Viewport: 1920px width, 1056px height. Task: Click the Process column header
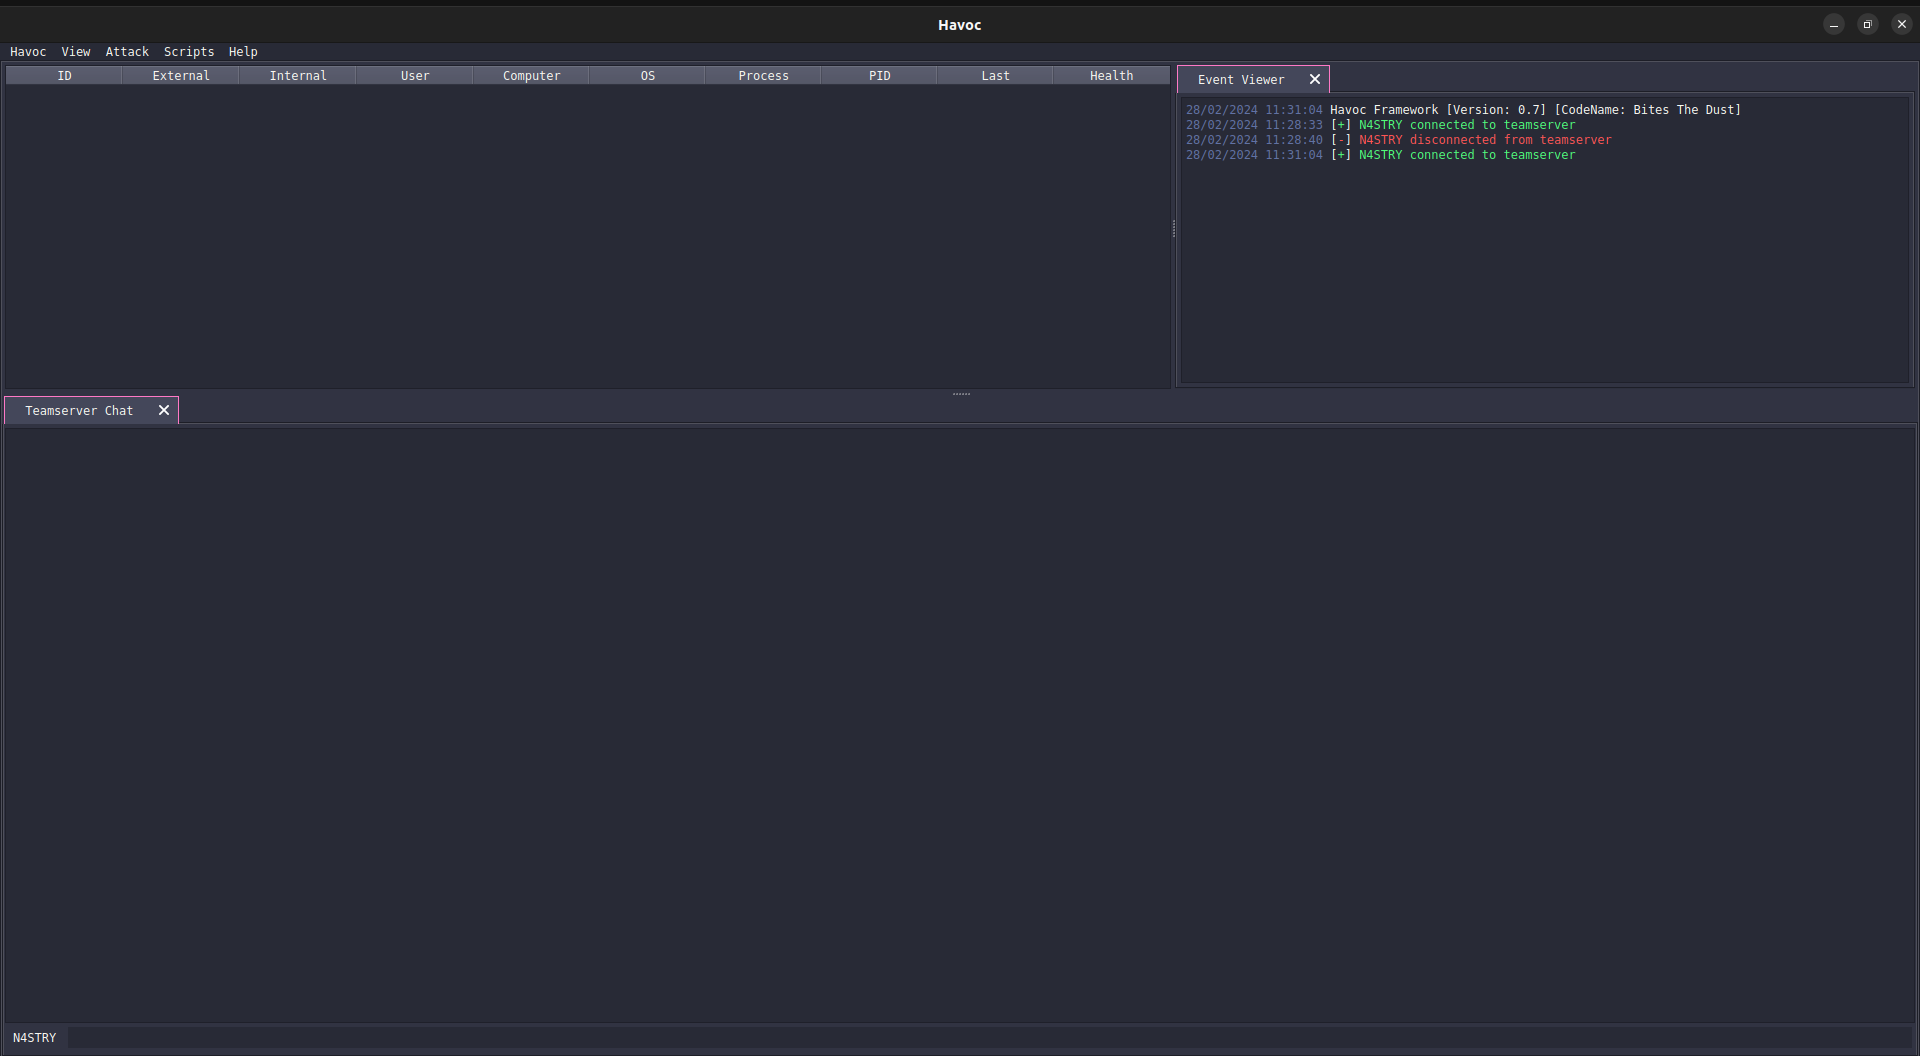[763, 76]
